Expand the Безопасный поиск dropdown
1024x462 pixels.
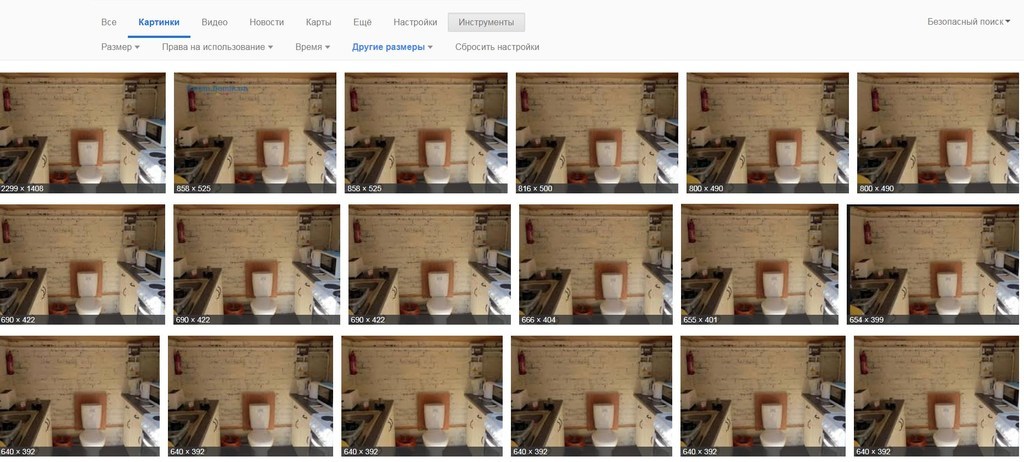tap(968, 21)
